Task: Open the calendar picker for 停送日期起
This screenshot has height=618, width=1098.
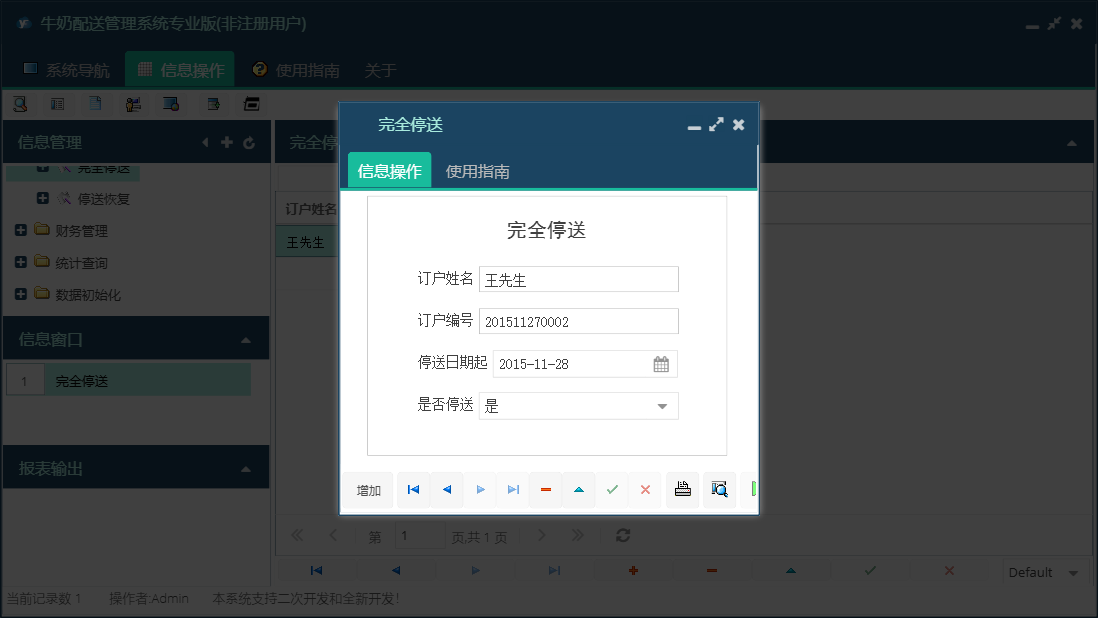Action: (661, 364)
